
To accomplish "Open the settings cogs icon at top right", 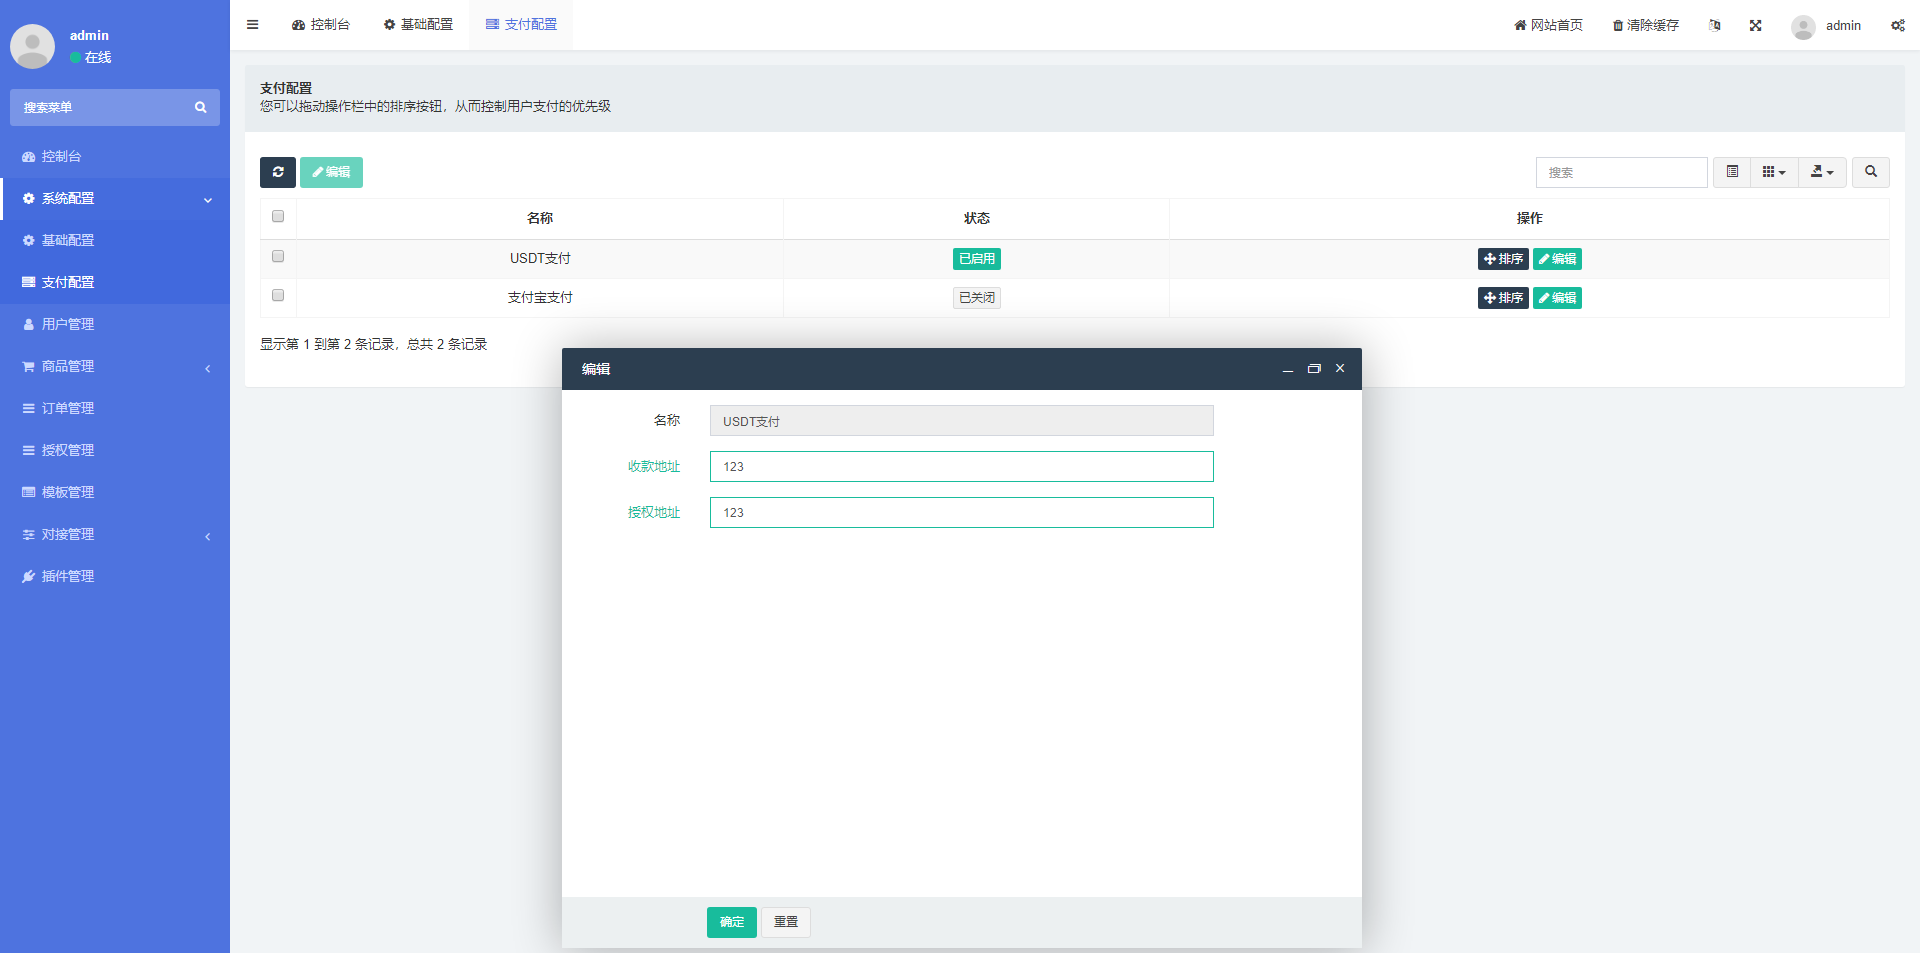I will click(x=1897, y=25).
